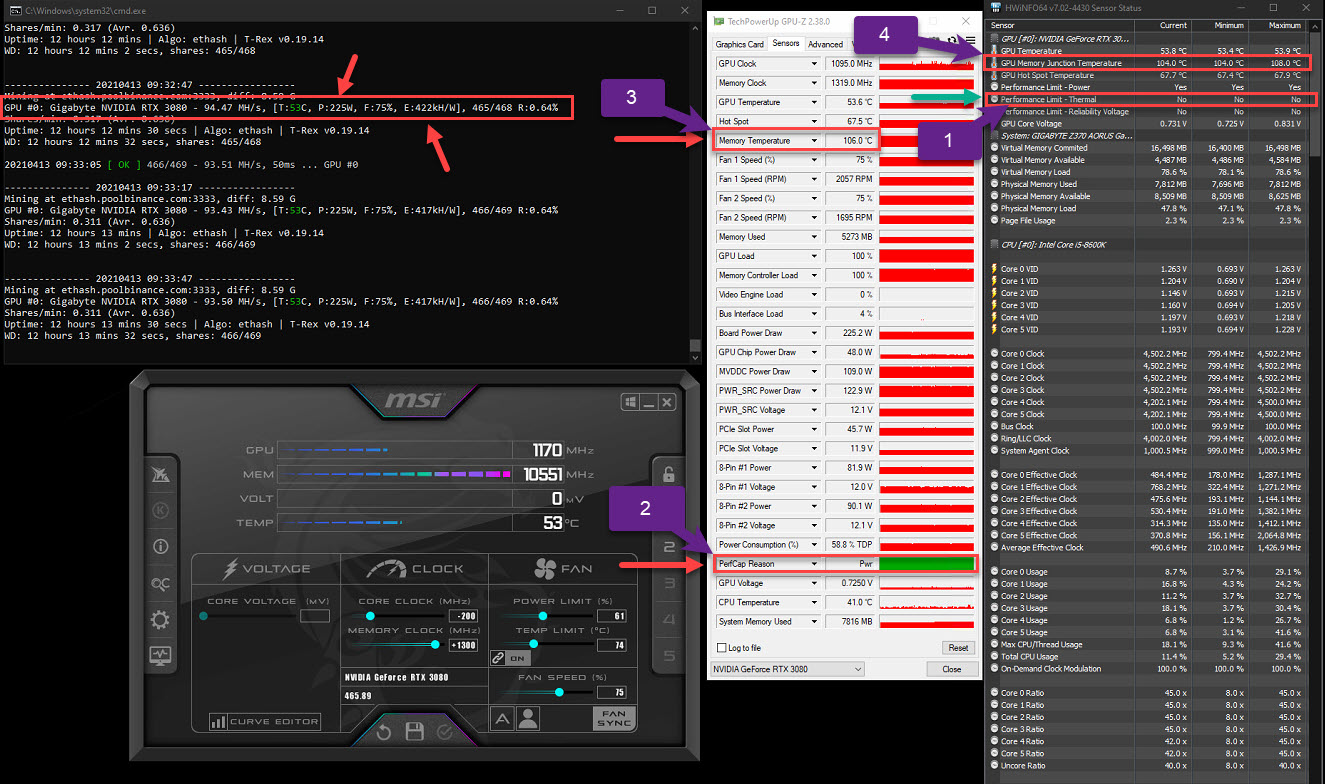
Task: Open the Hot Spot sensor dropdown in GPU-Z
Action: [814, 121]
